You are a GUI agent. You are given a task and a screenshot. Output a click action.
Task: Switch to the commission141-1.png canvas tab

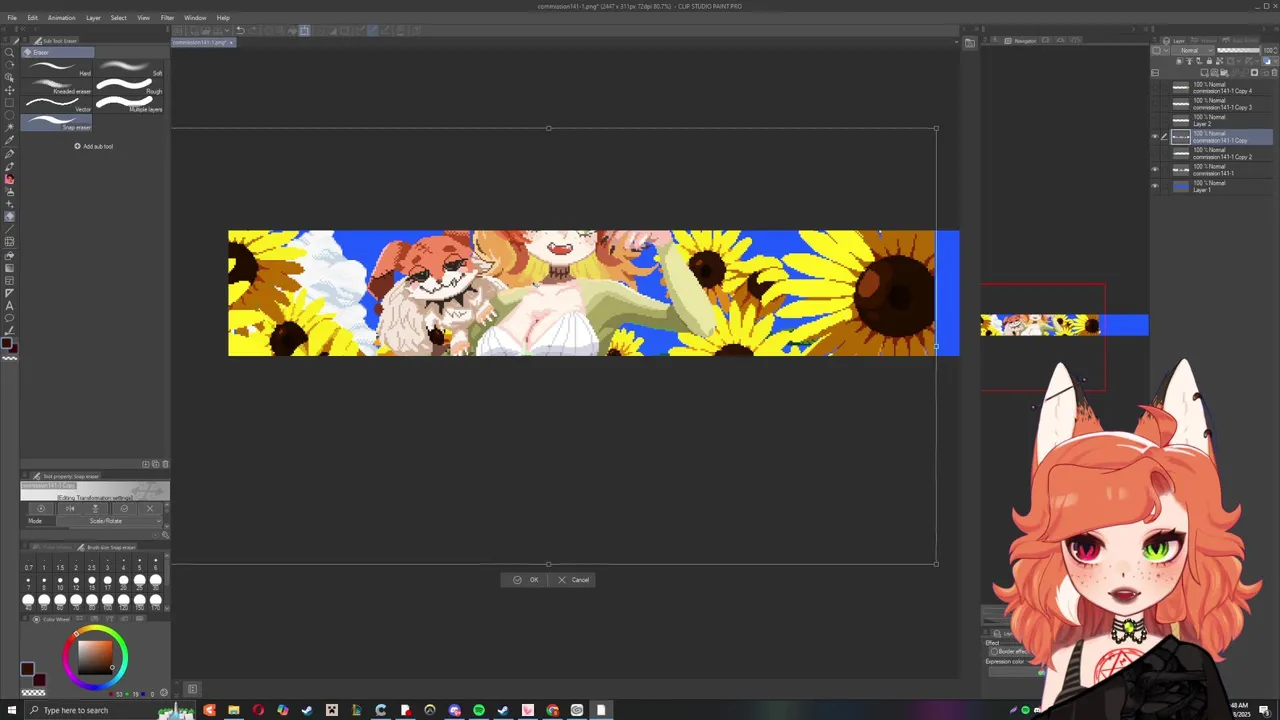(203, 42)
